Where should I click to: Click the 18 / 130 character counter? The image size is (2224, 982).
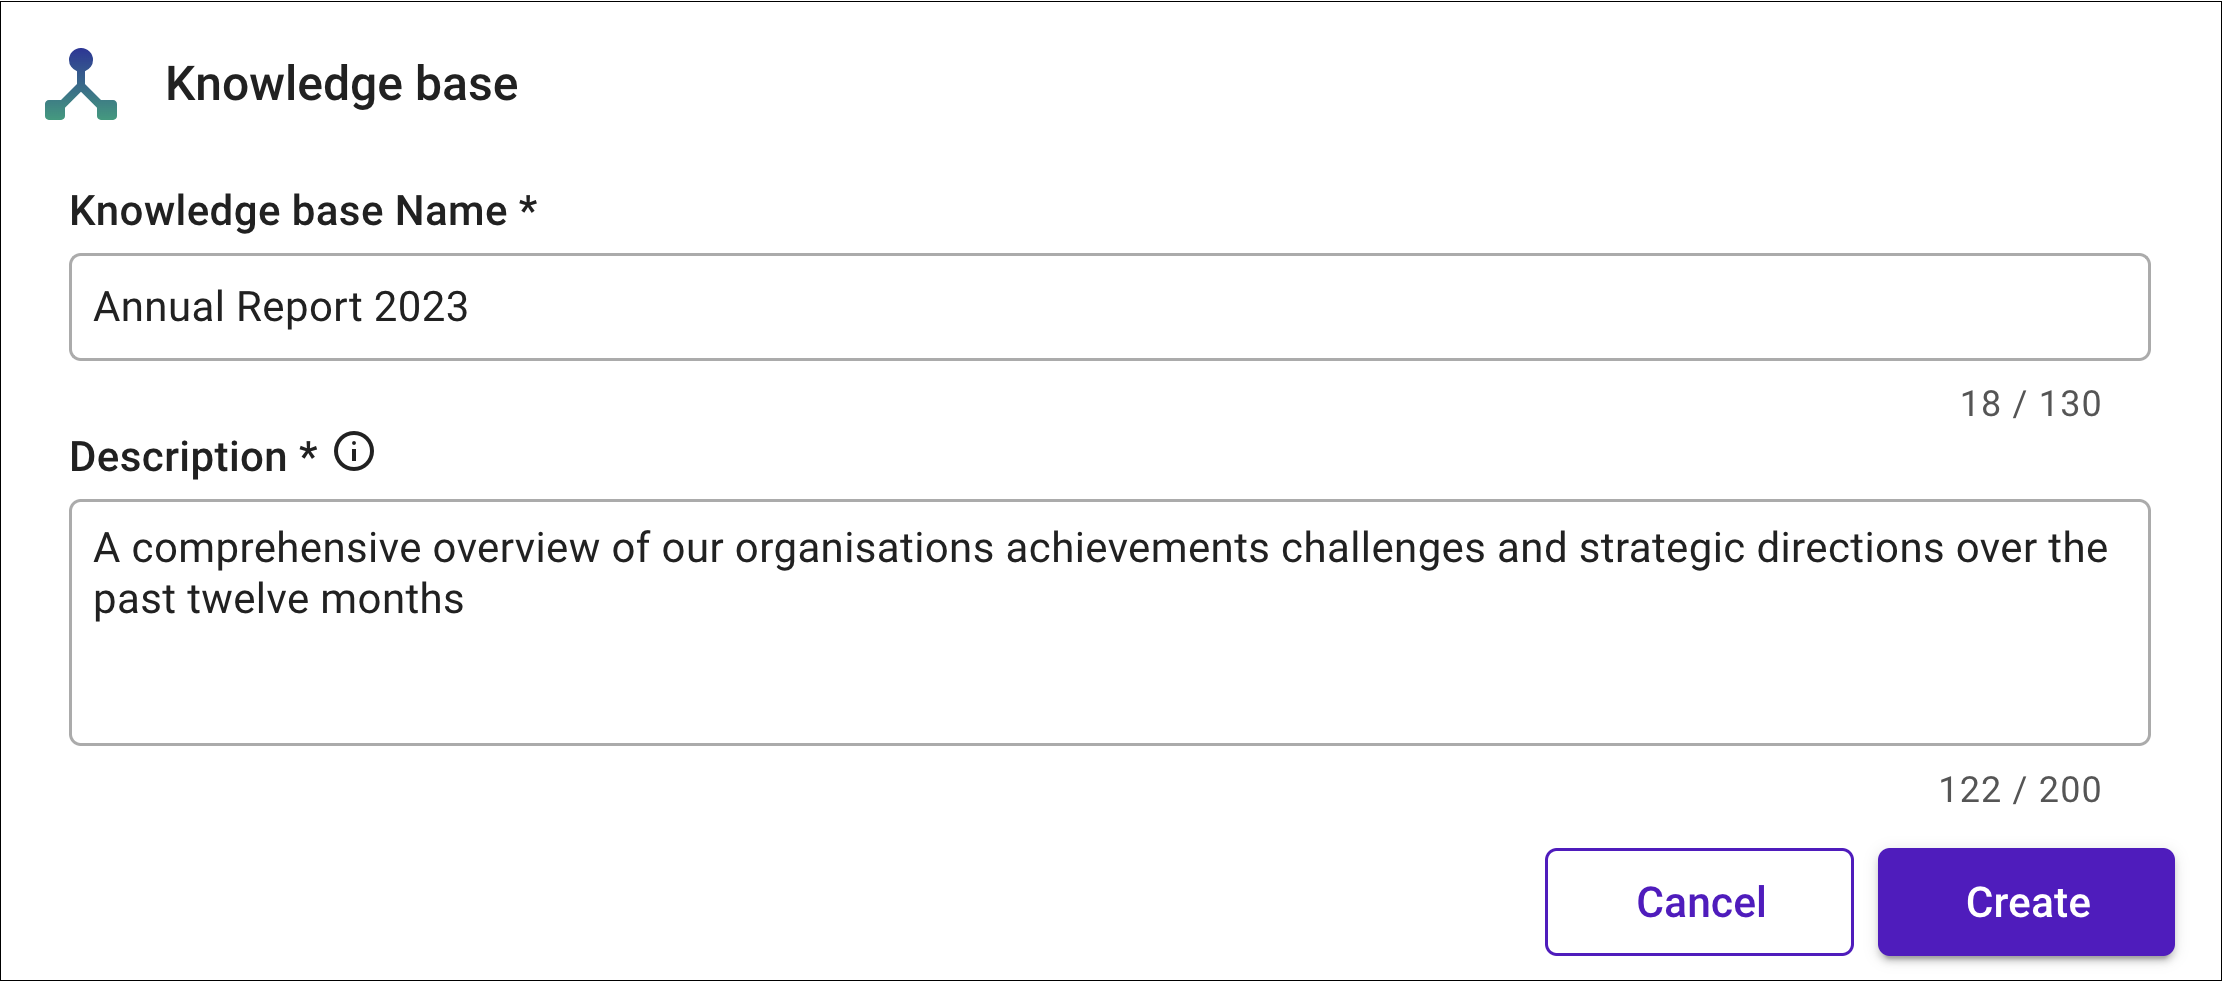coord(2030,404)
